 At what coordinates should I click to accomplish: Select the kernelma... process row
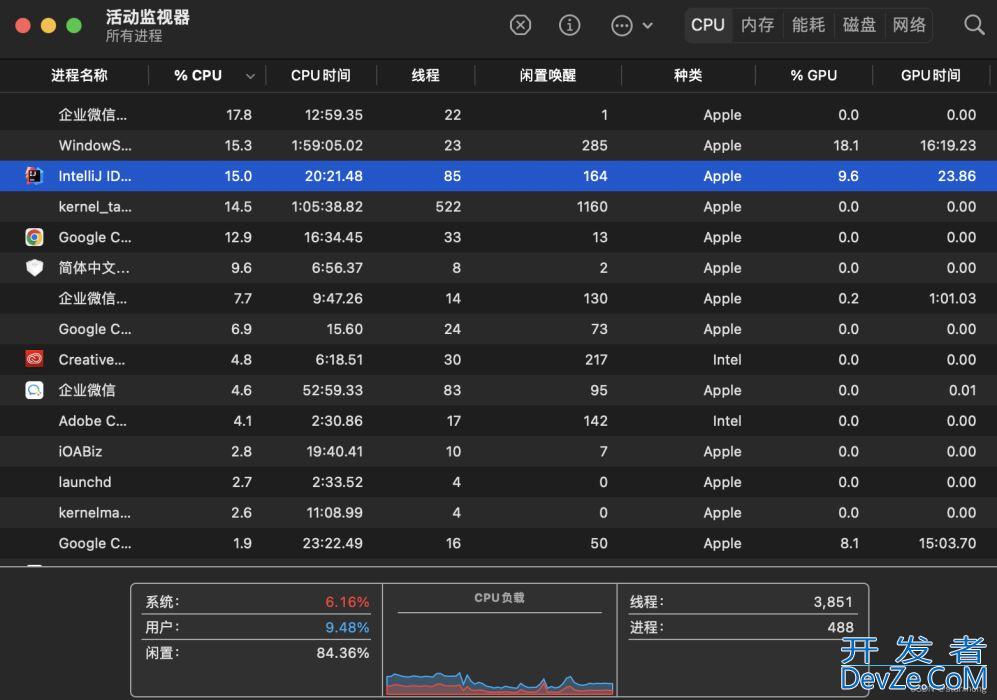[498, 512]
